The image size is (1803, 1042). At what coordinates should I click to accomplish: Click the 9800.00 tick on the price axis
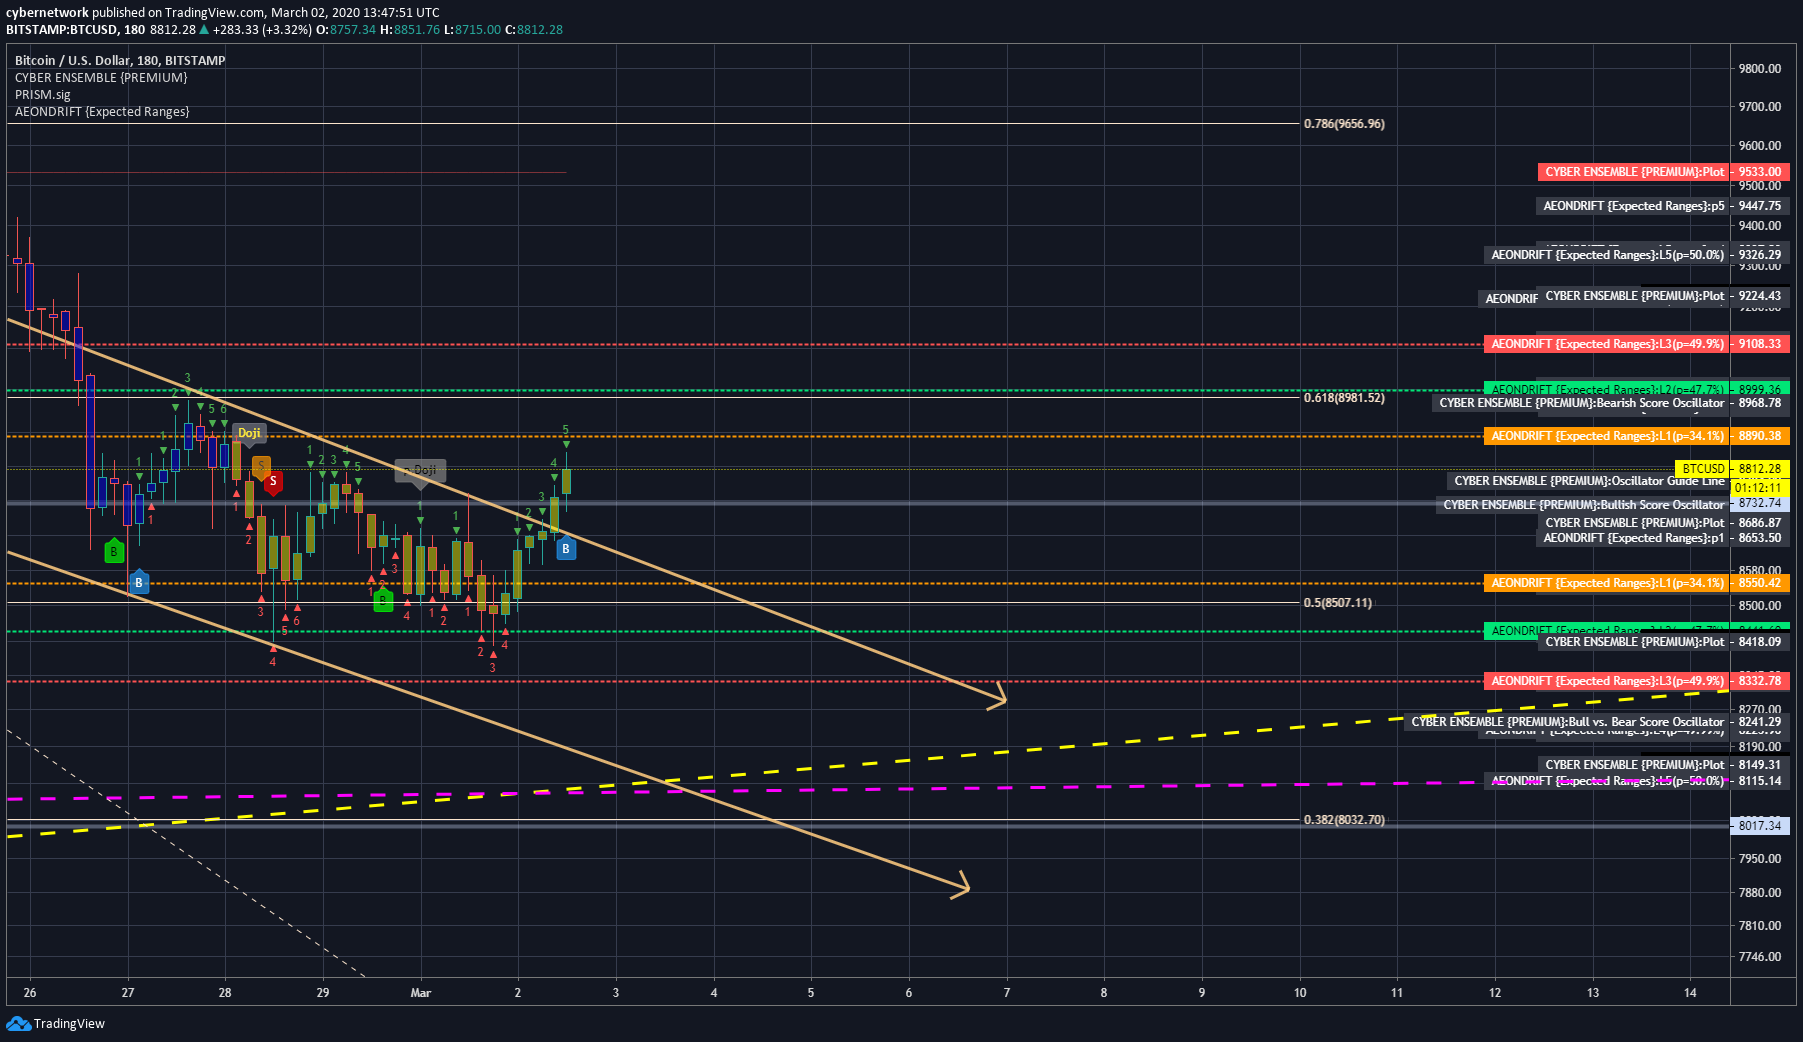[1760, 69]
